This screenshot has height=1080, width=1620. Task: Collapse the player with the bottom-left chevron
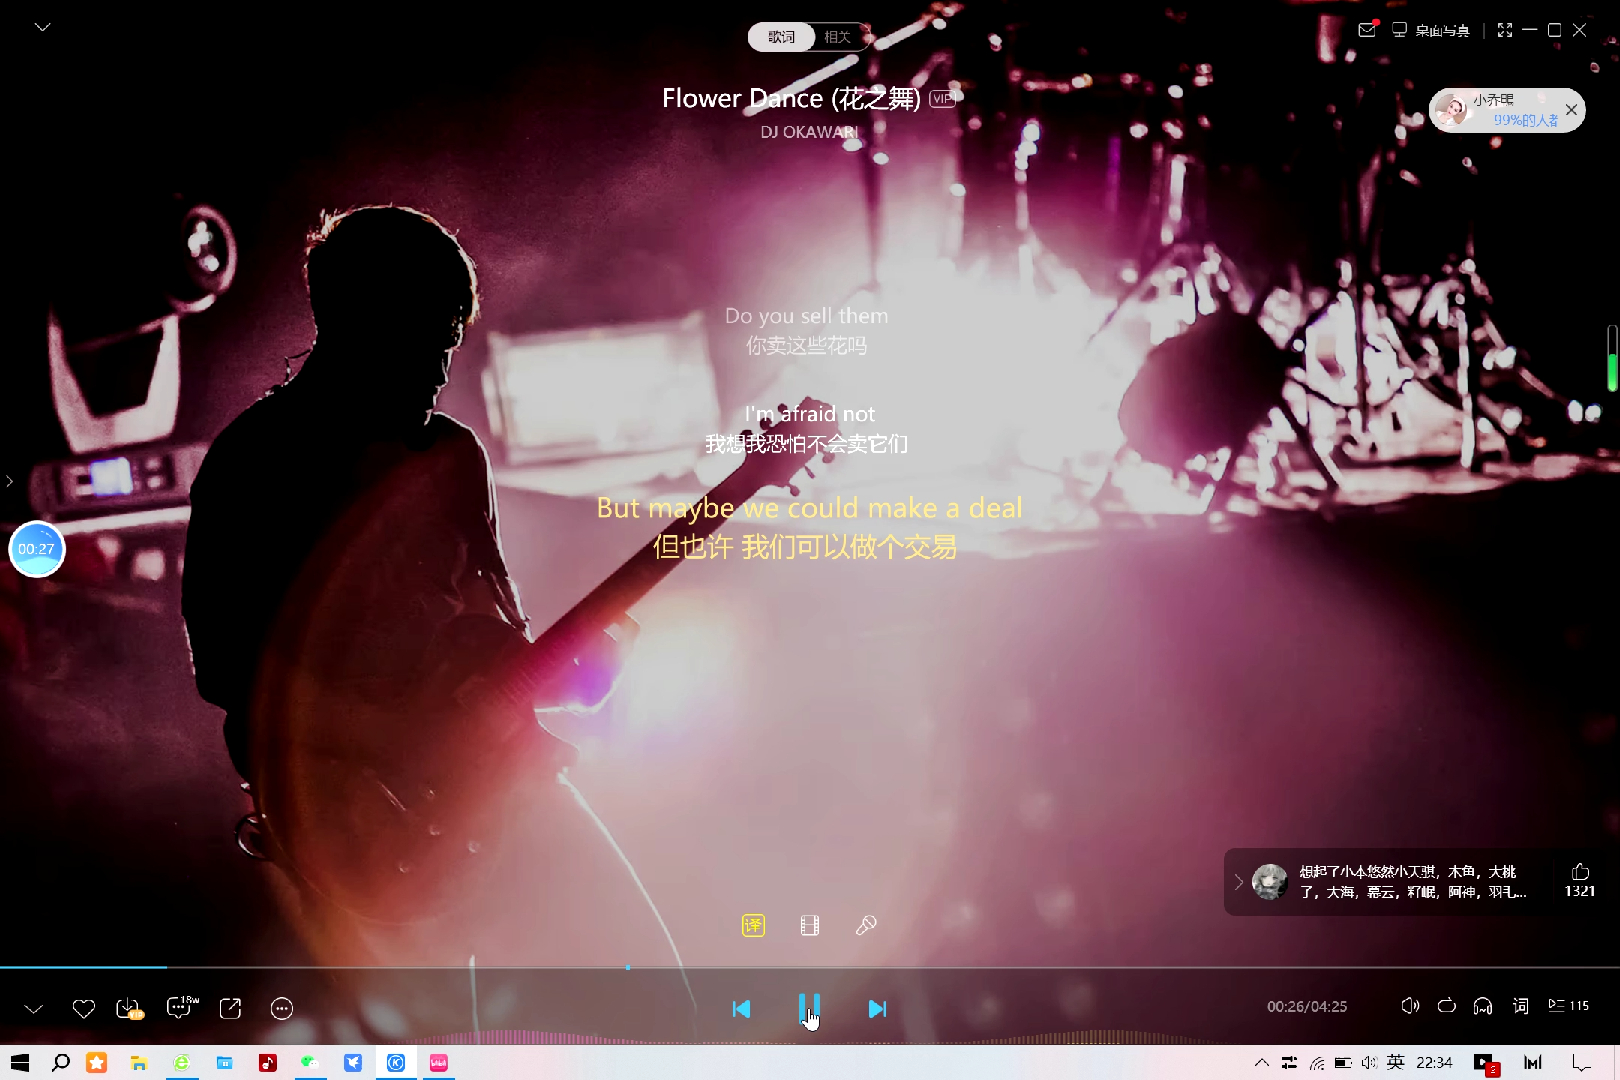pyautogui.click(x=34, y=1009)
